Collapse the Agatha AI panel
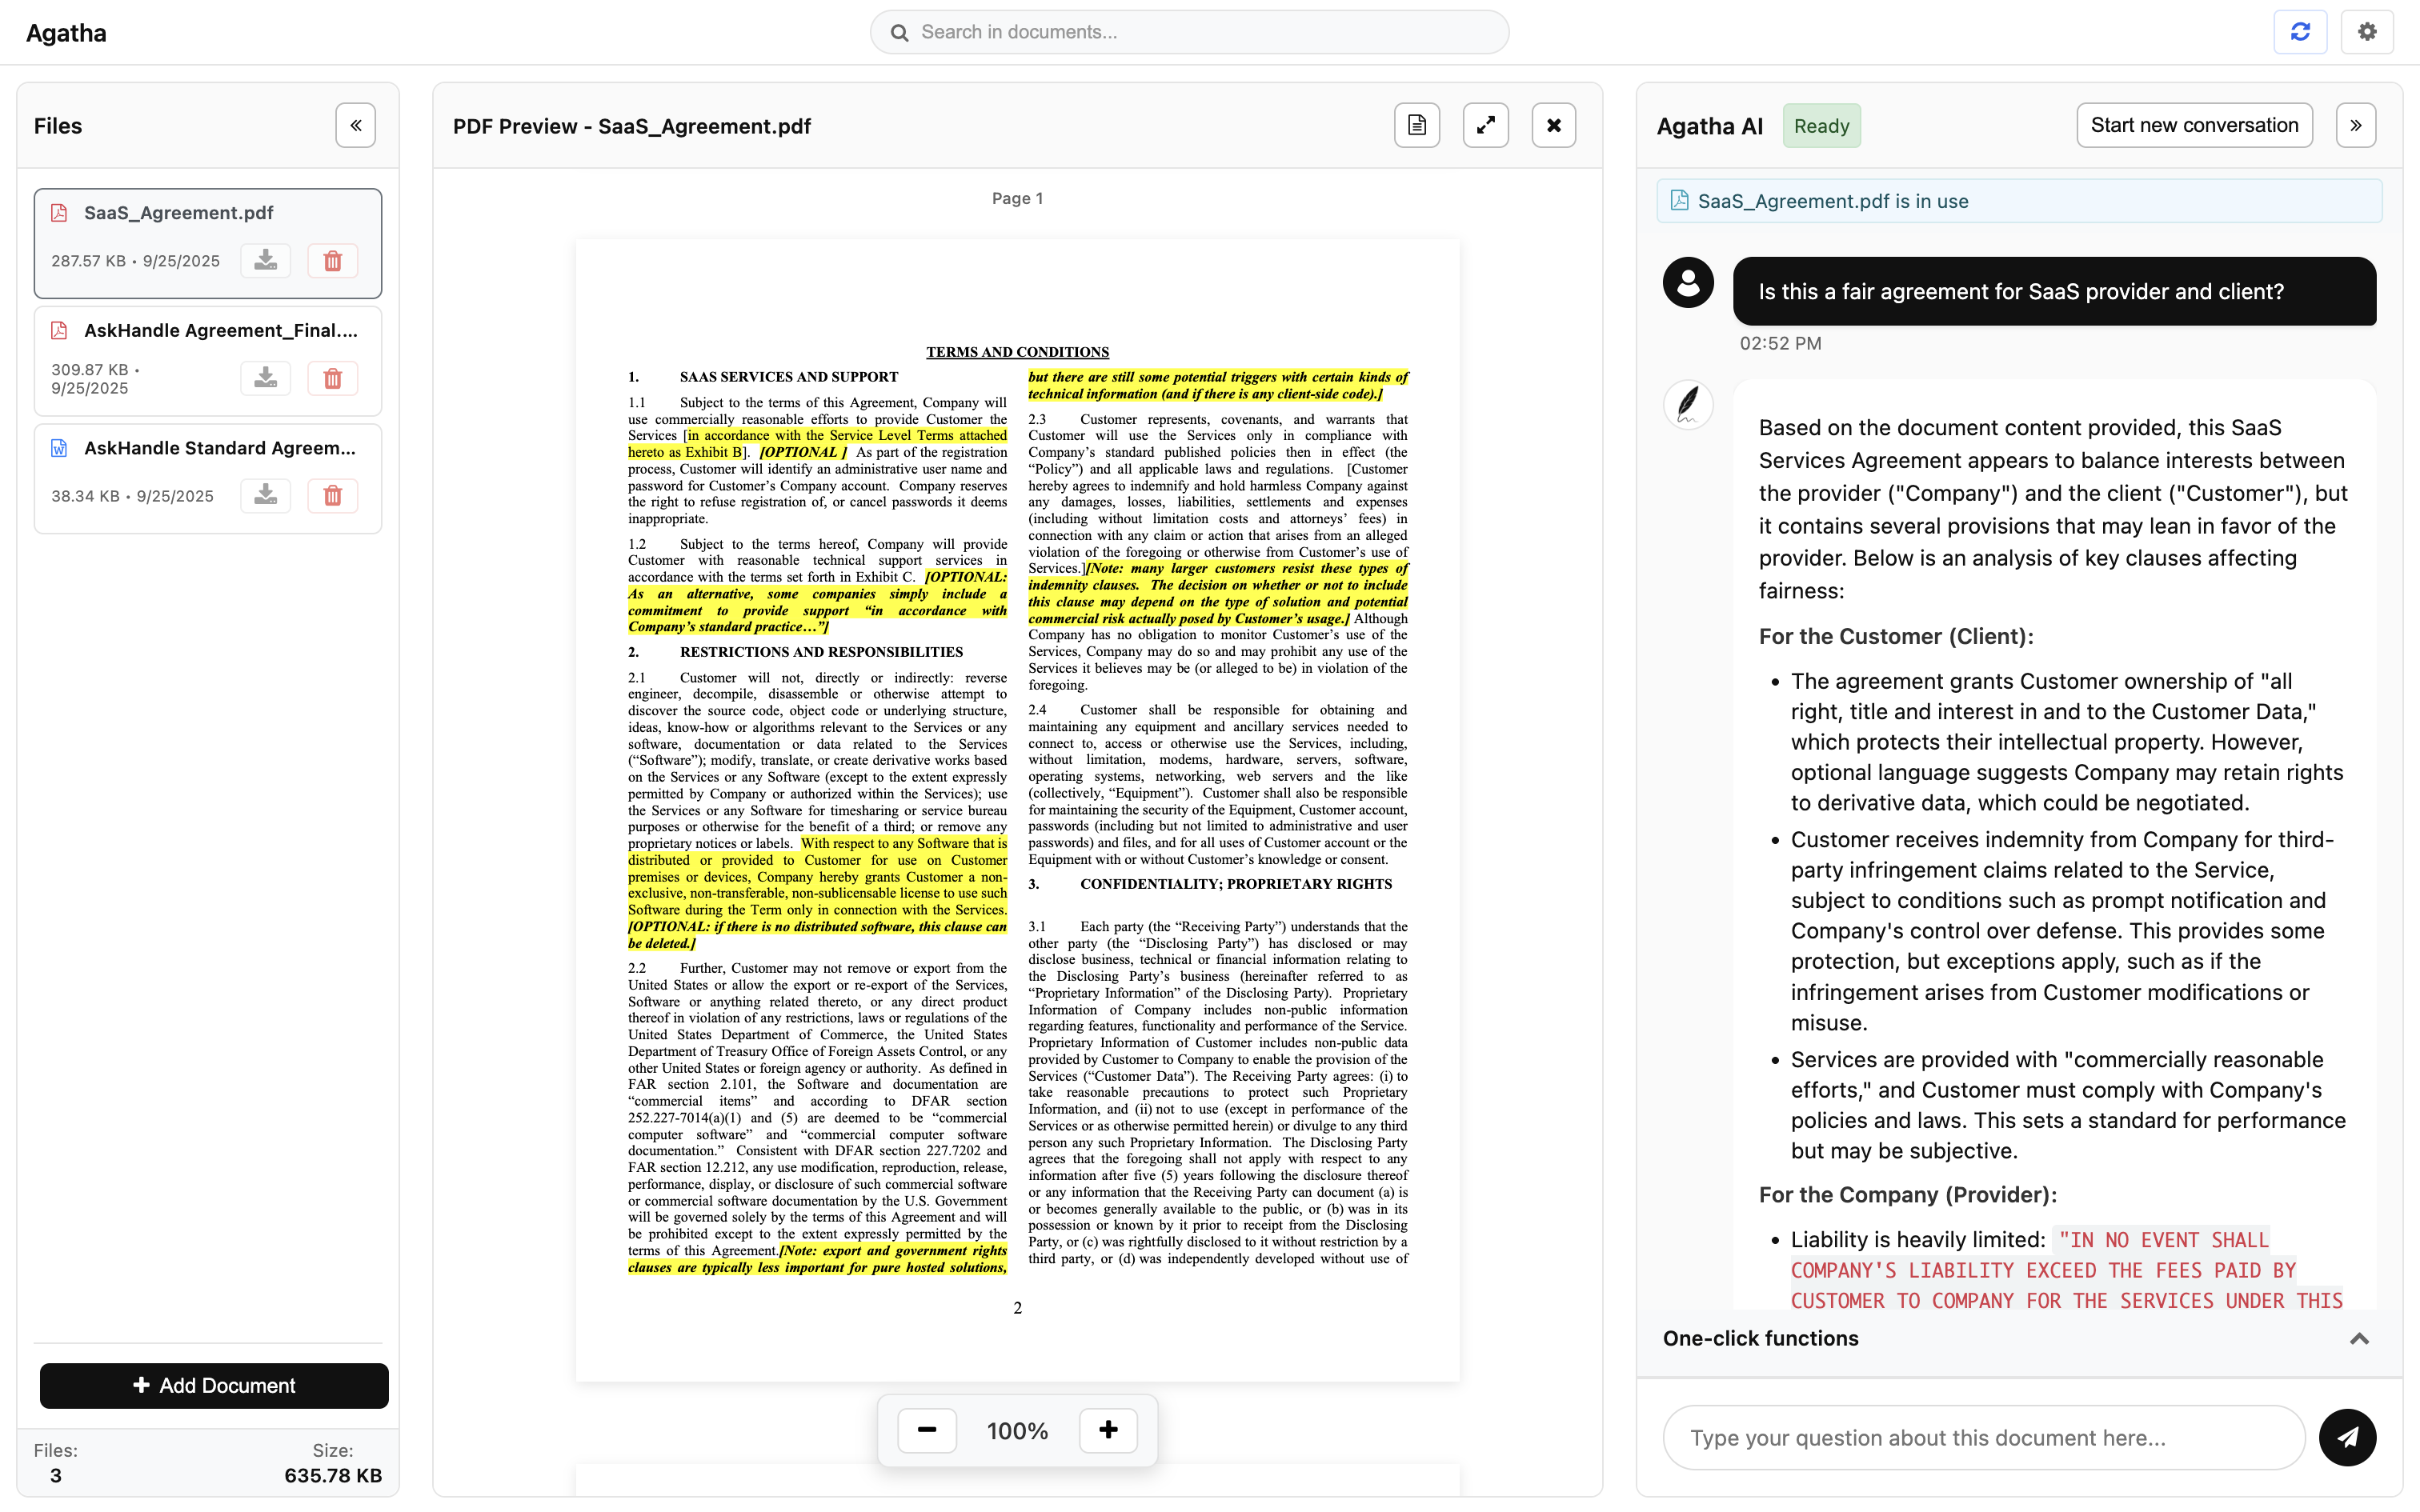 pyautogui.click(x=2355, y=126)
